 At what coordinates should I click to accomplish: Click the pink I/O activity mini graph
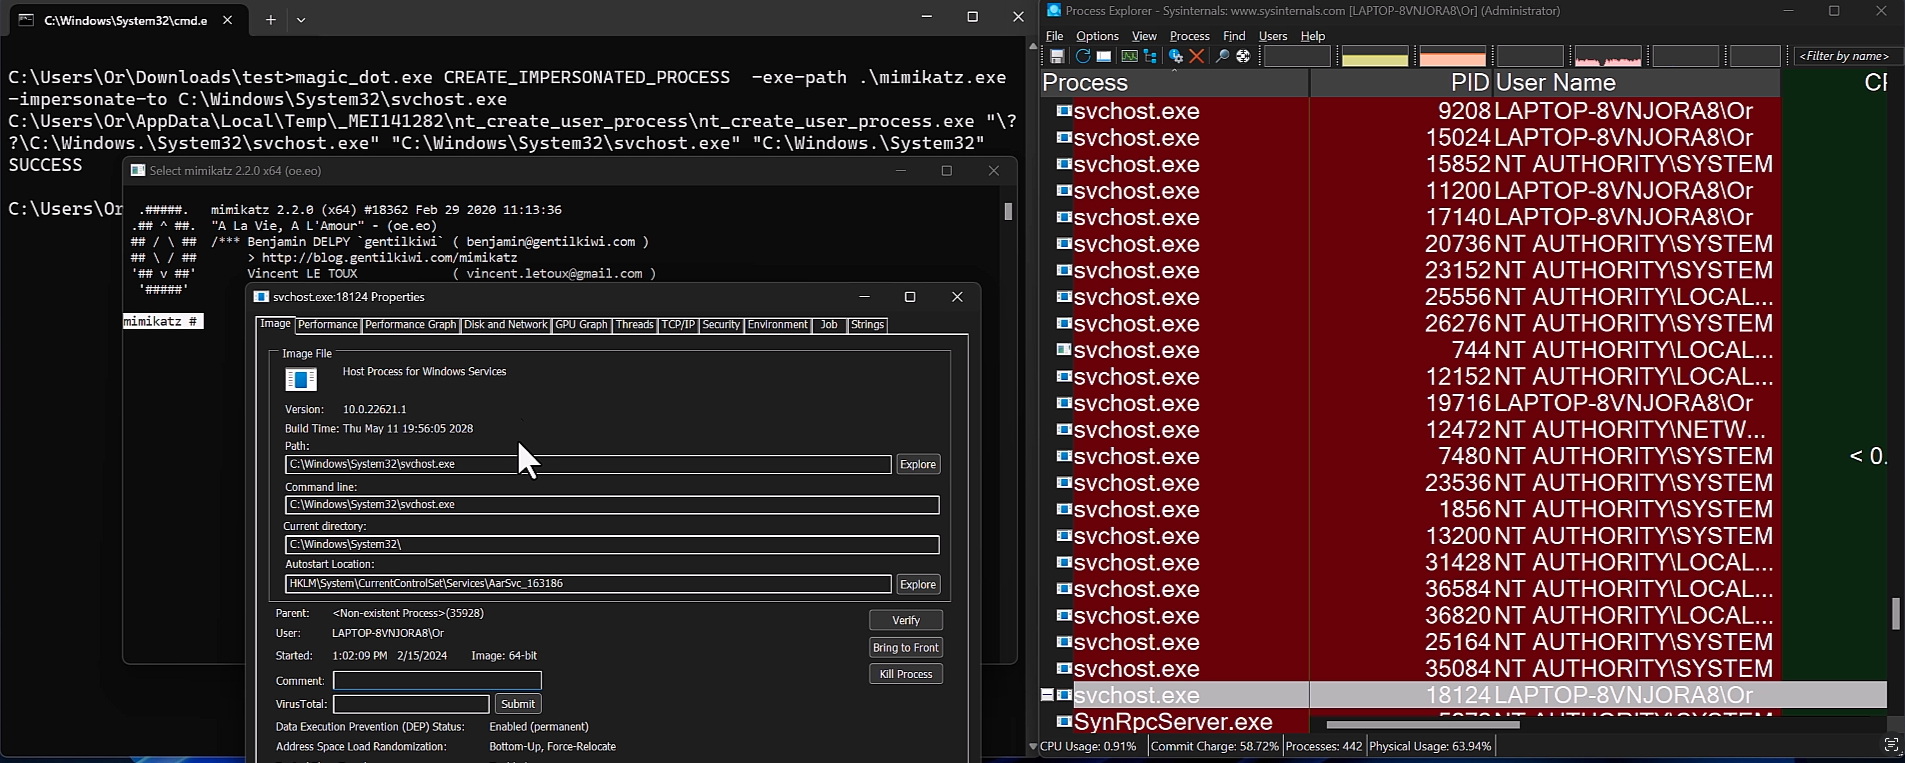click(1608, 56)
